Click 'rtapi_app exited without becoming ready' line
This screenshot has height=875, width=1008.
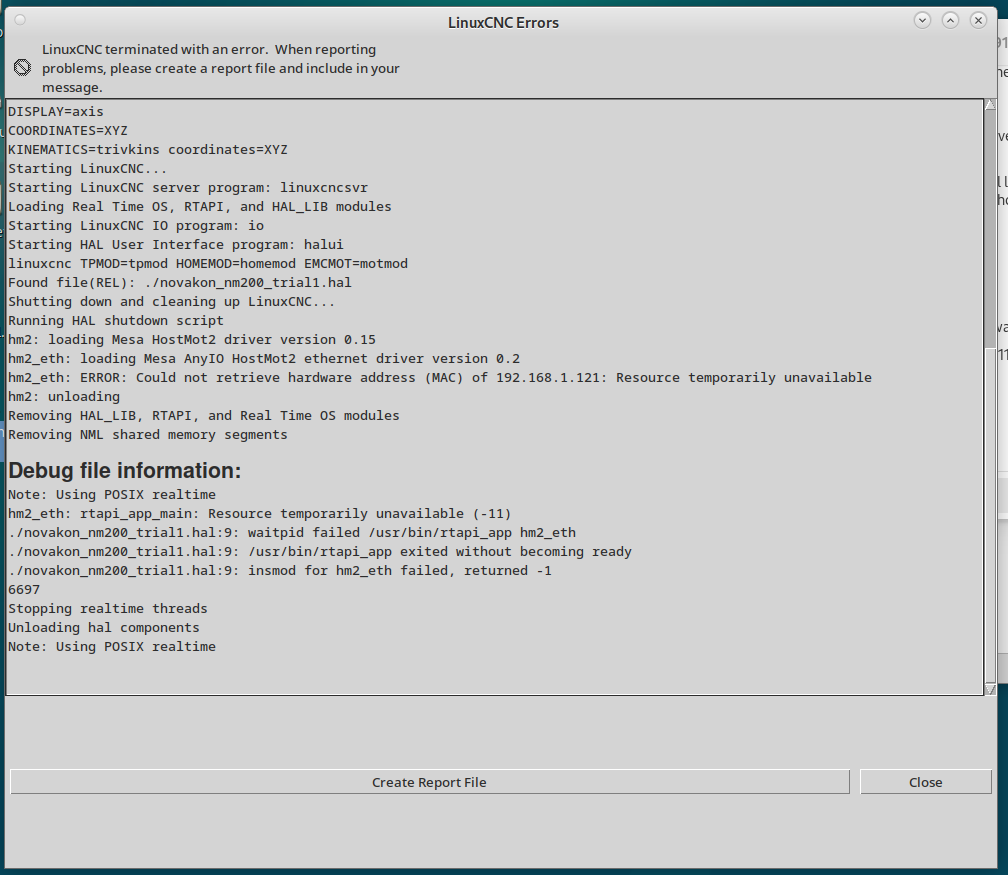(320, 552)
